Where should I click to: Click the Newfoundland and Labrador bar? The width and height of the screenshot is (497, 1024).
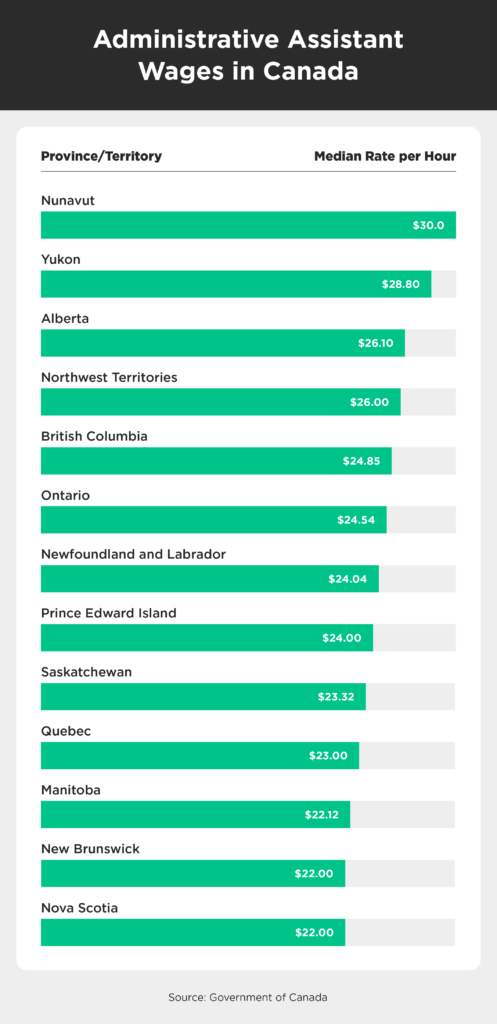[210, 579]
